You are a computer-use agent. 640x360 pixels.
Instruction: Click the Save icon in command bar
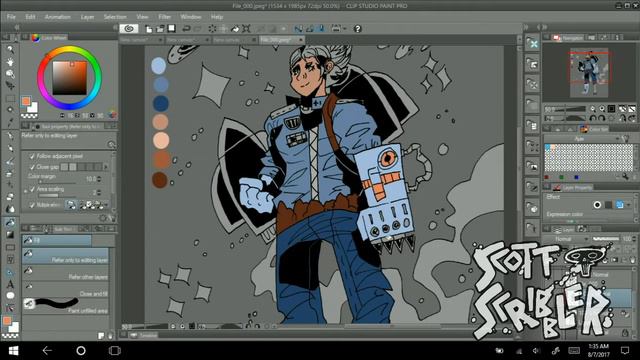pyautogui.click(x=171, y=29)
